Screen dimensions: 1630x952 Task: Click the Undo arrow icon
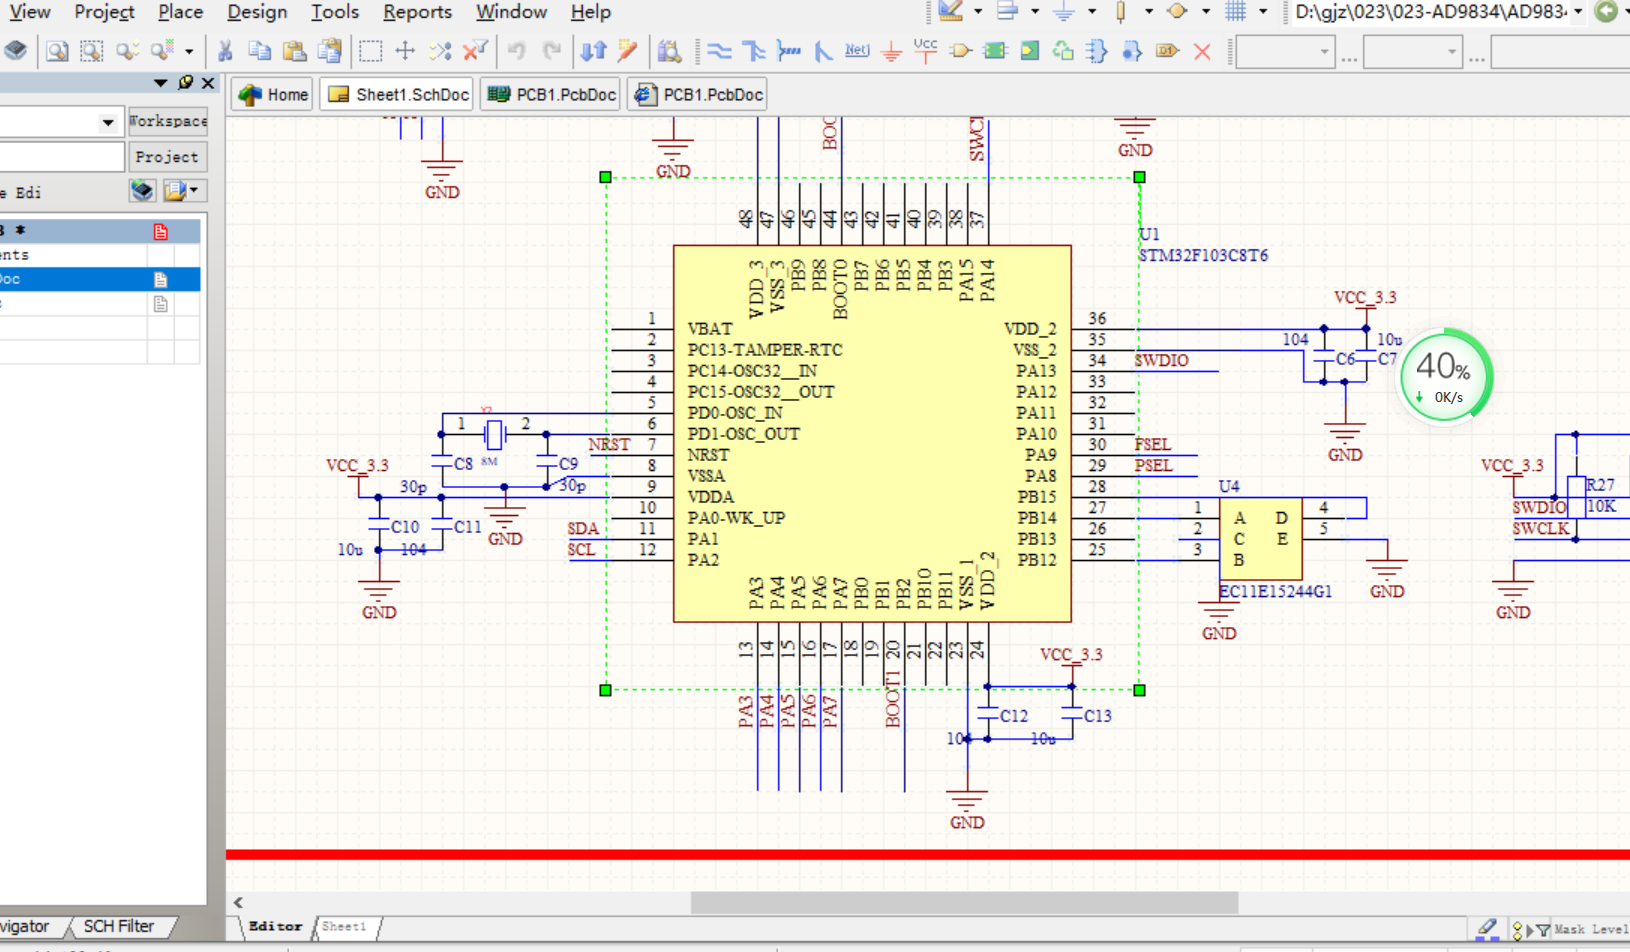[x=516, y=51]
